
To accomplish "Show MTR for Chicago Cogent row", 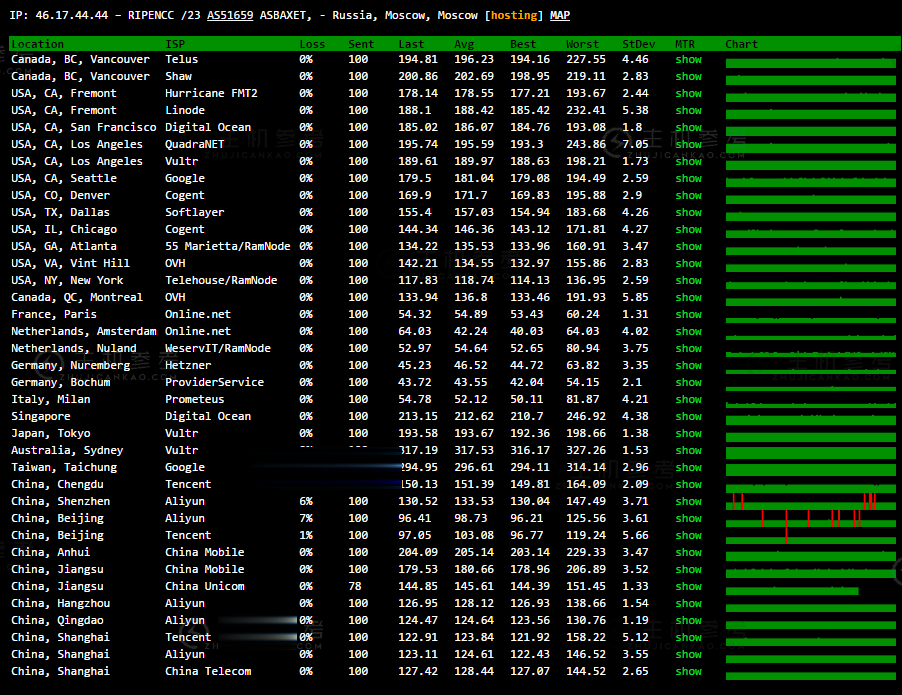I will coord(689,230).
